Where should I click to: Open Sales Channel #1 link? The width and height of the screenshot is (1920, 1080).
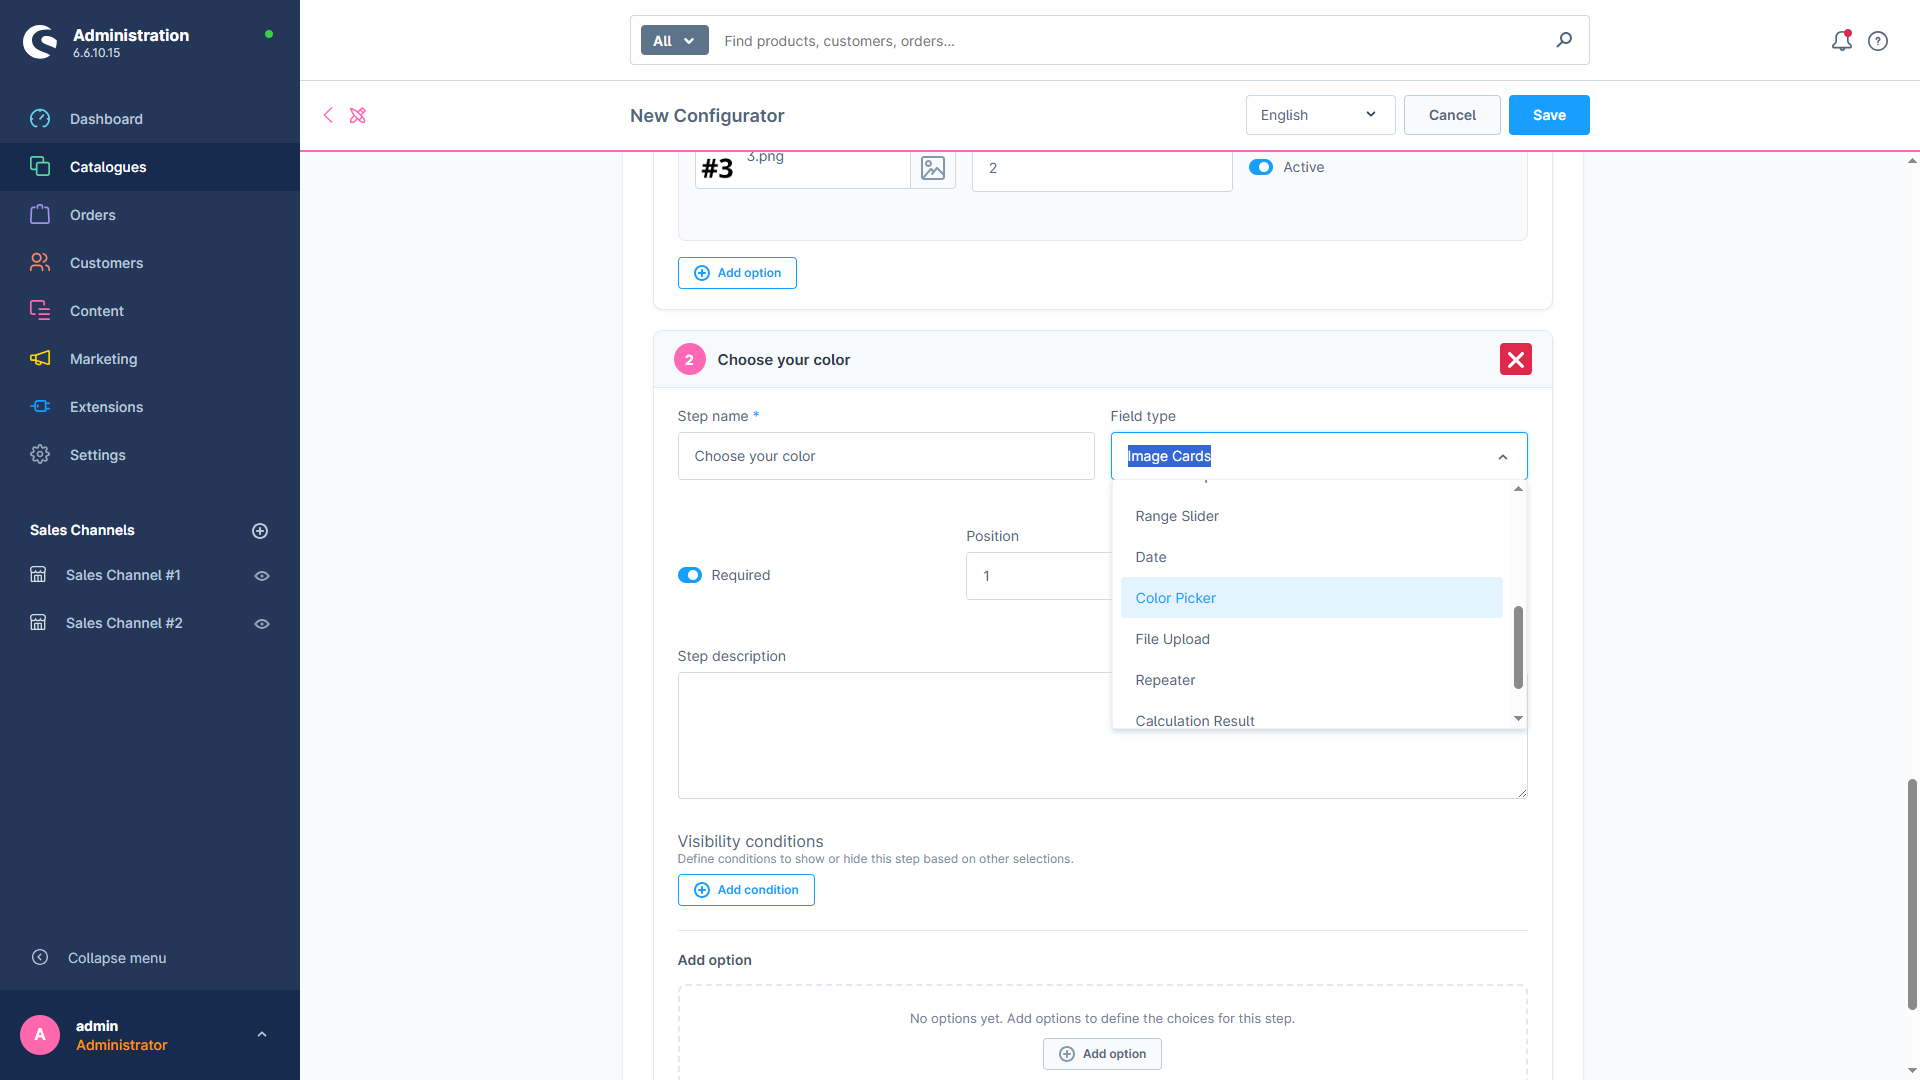click(123, 575)
